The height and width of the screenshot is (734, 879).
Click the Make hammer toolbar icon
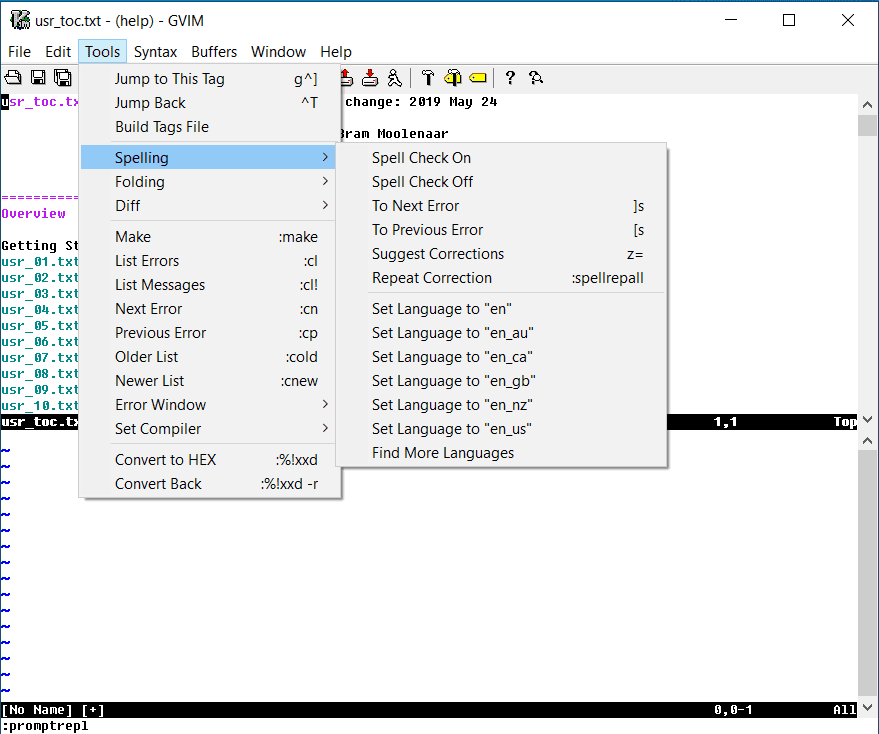pos(428,77)
